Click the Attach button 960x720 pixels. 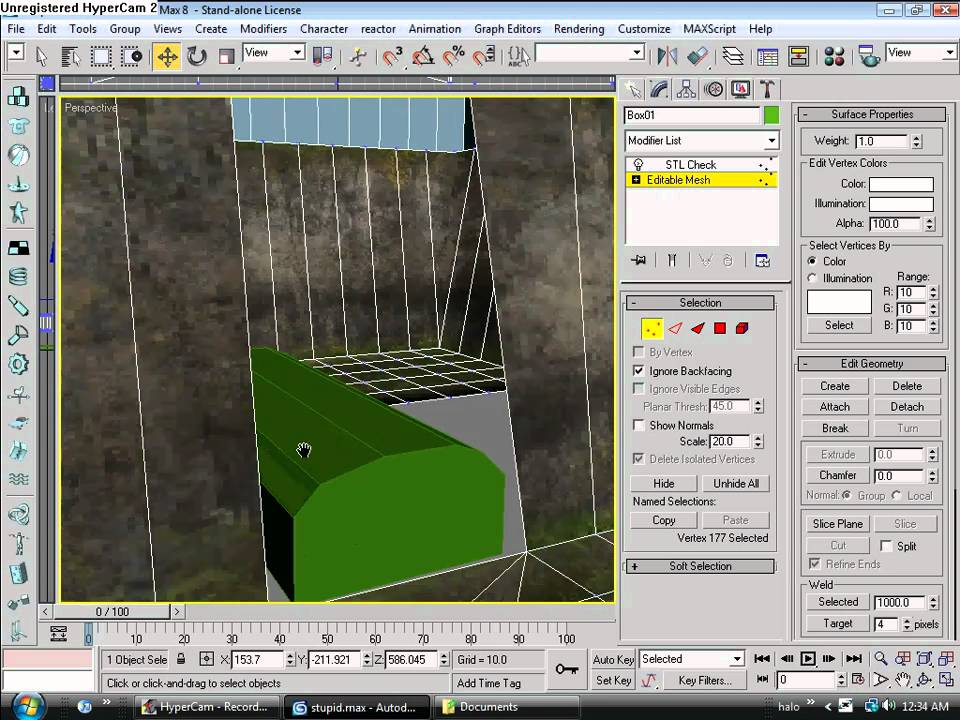click(834, 407)
